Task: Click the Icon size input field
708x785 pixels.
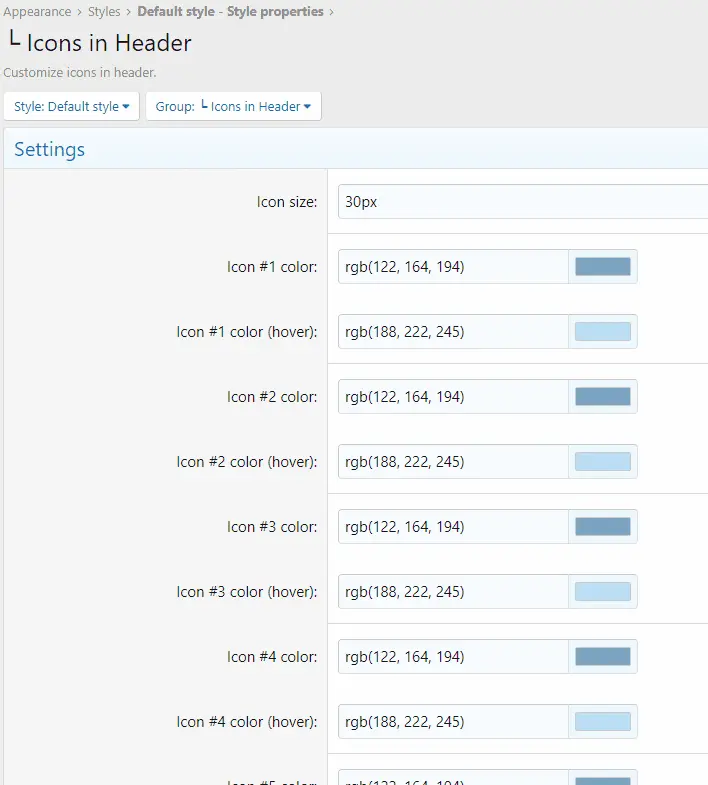Action: point(522,202)
